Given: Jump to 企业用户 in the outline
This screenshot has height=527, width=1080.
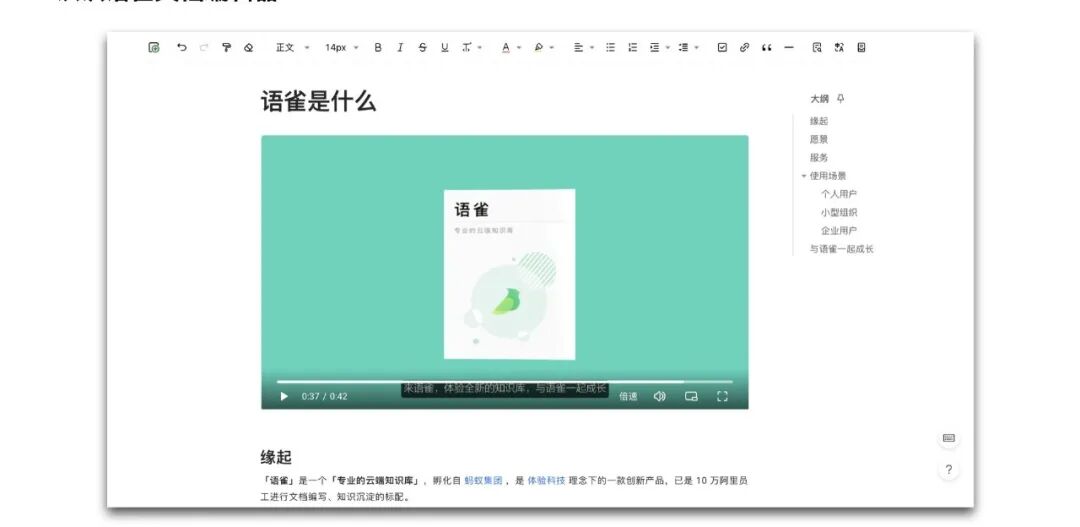Looking at the screenshot, I should [x=839, y=231].
